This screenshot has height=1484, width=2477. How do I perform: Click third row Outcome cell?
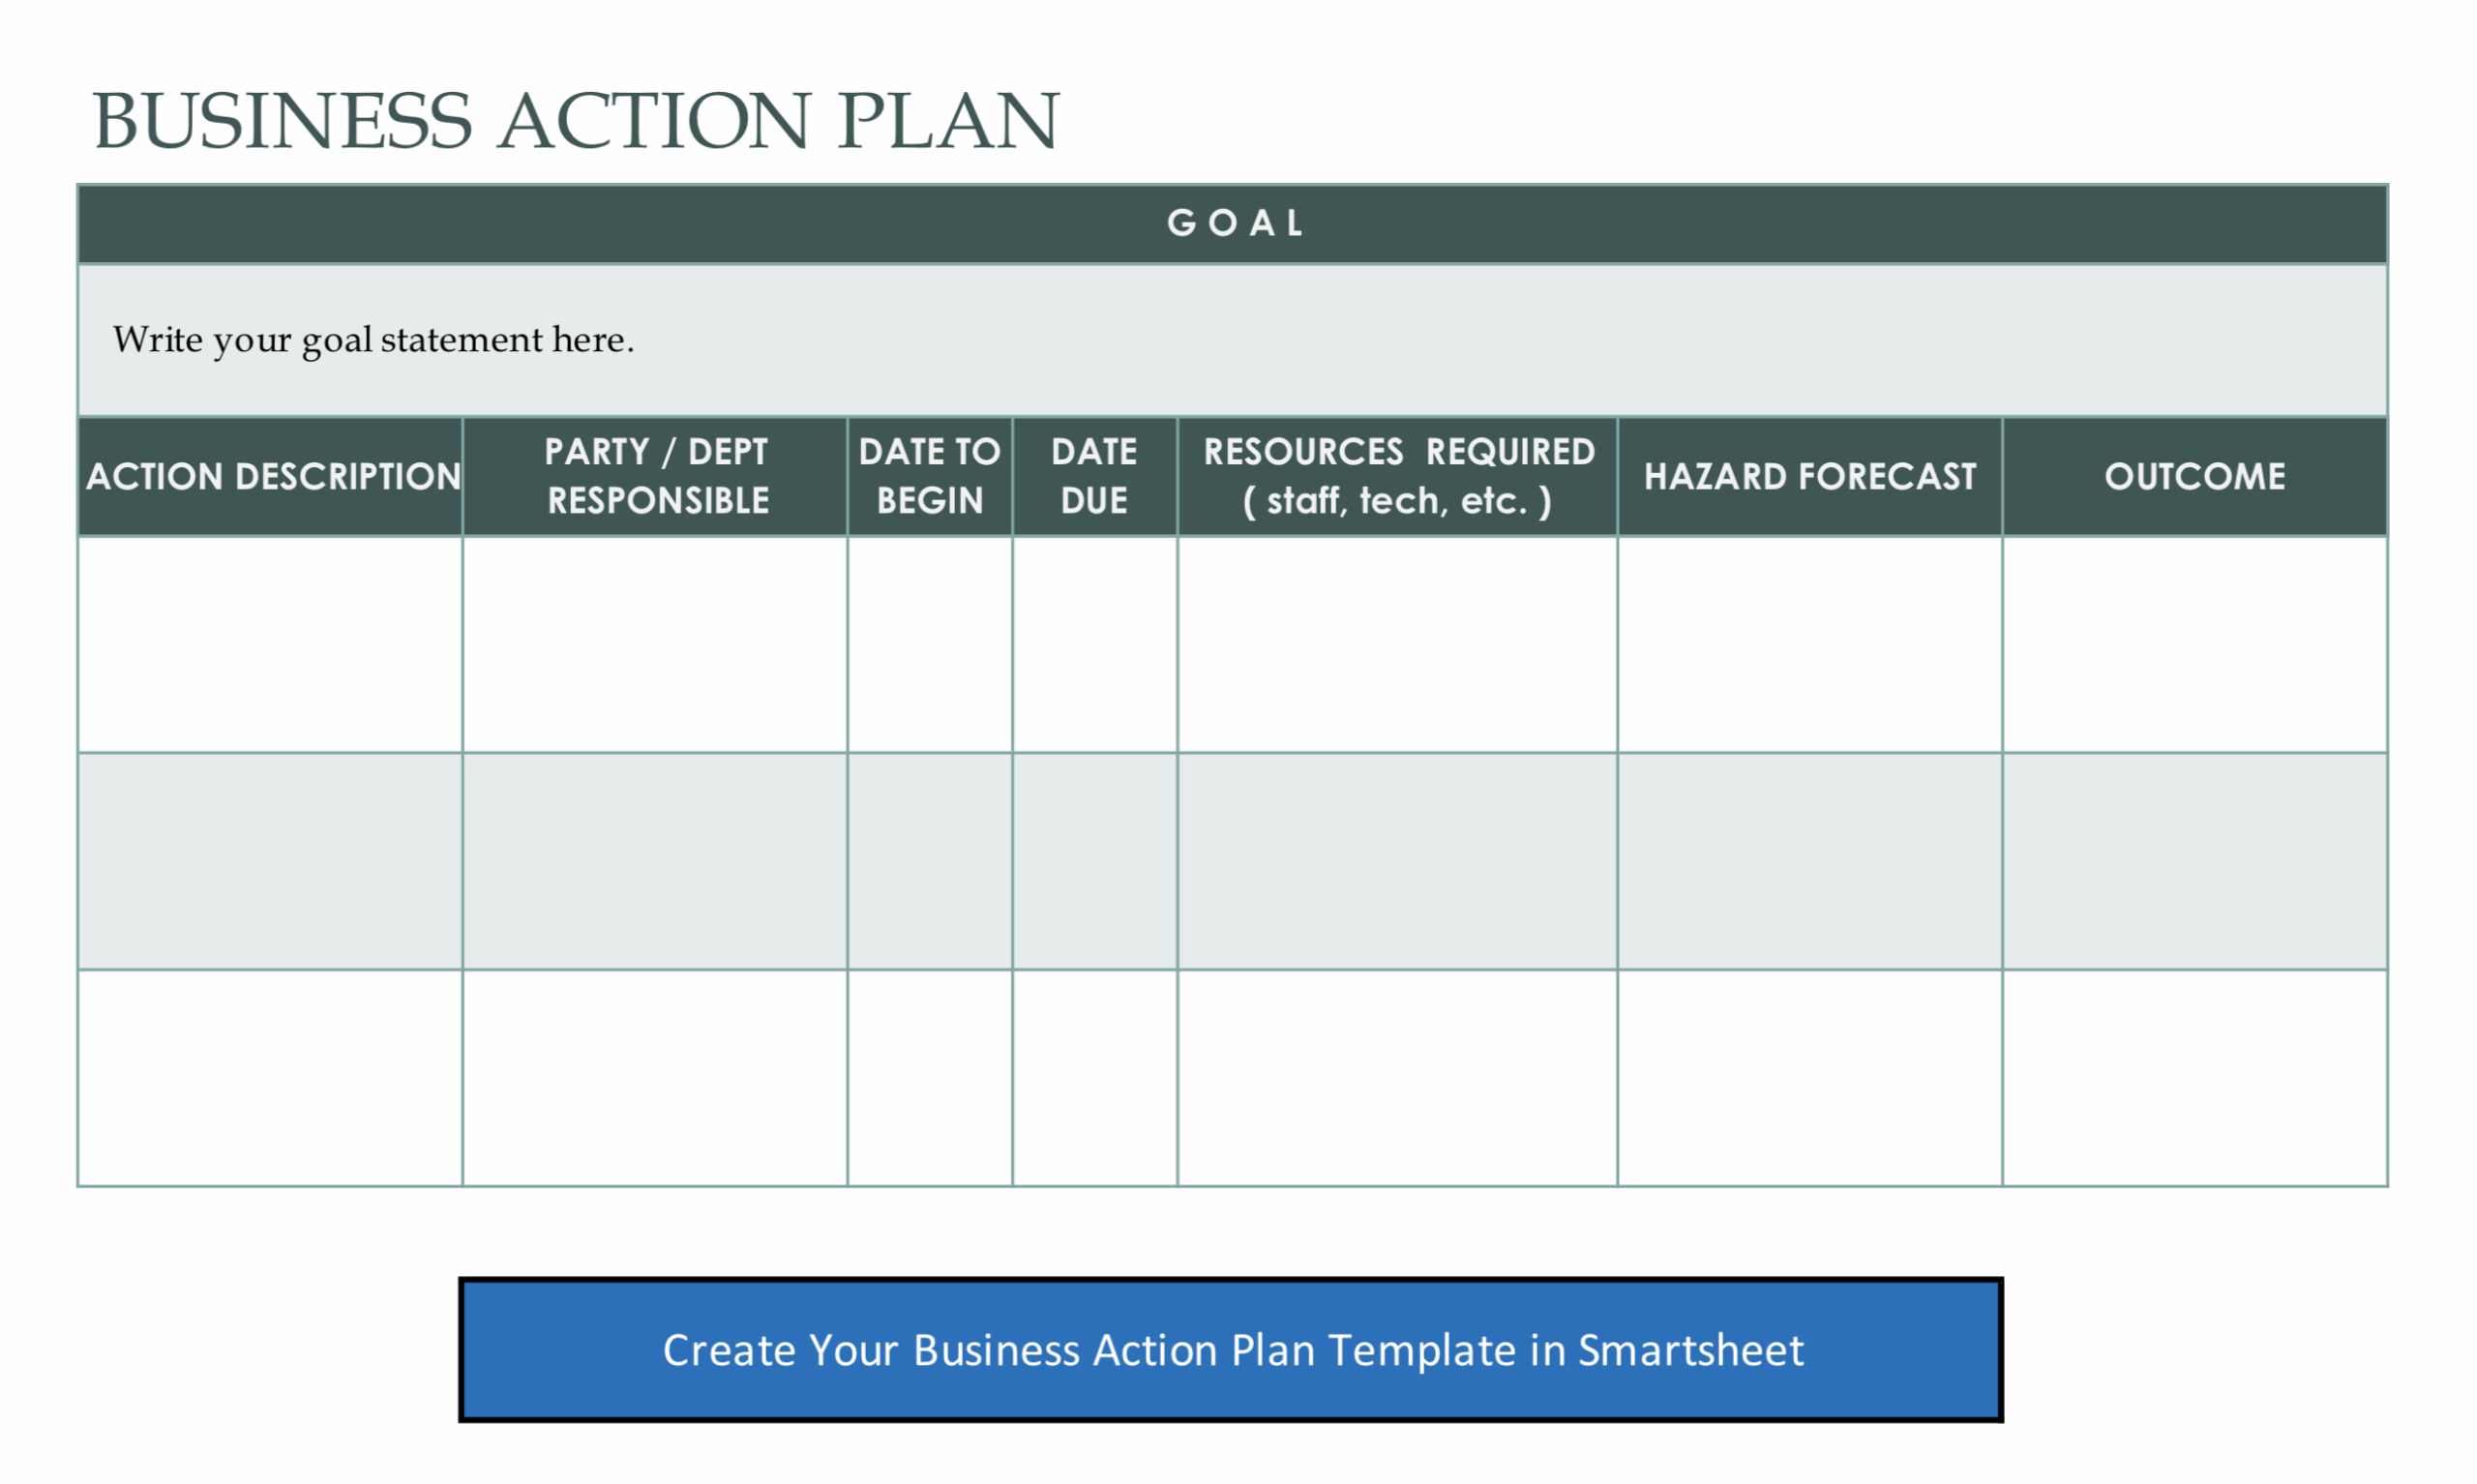[2195, 1079]
